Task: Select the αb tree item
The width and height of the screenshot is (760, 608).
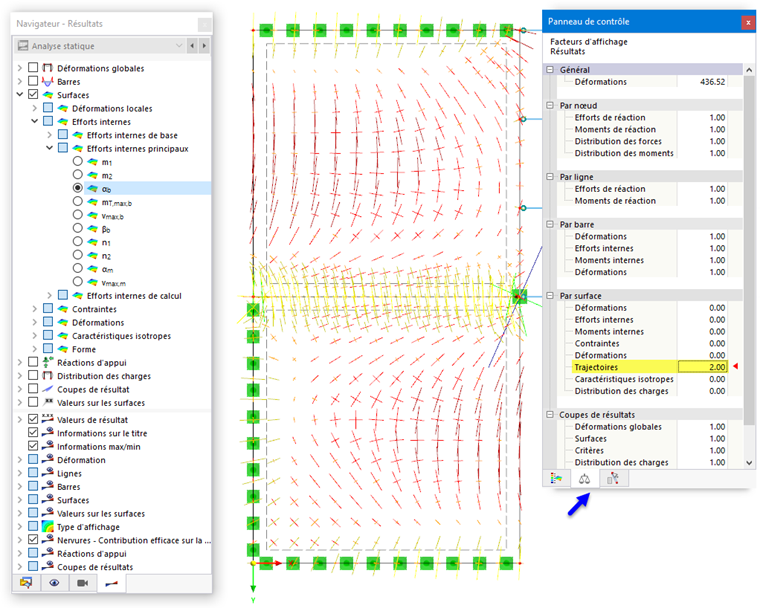Action: tap(107, 189)
